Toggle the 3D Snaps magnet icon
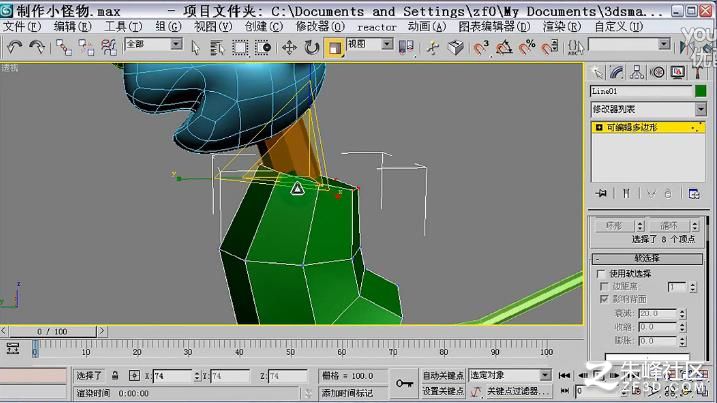 click(x=480, y=48)
